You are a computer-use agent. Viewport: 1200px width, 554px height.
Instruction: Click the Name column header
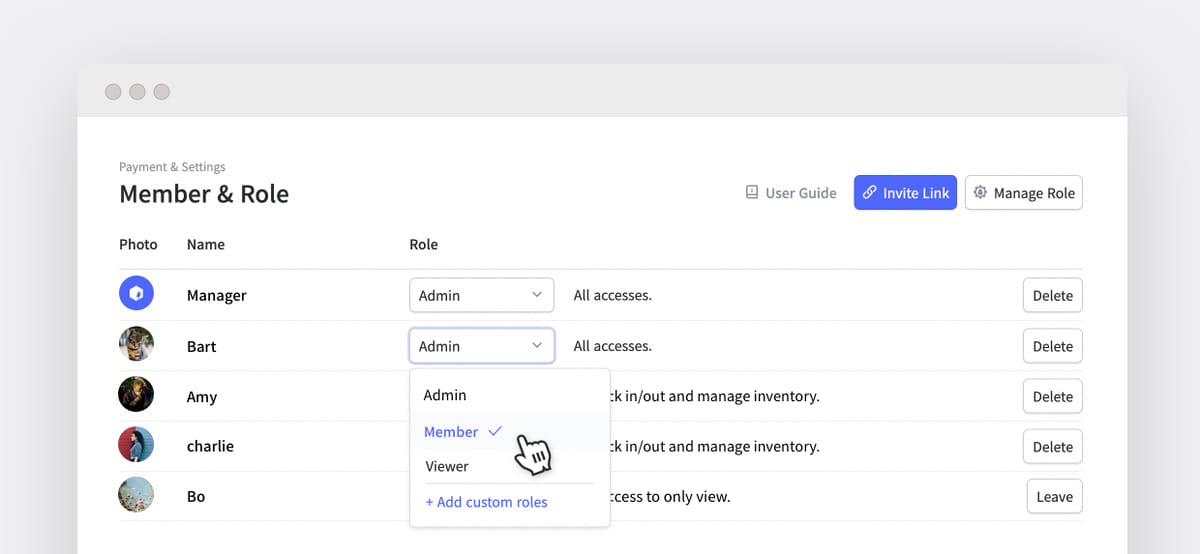tap(206, 244)
